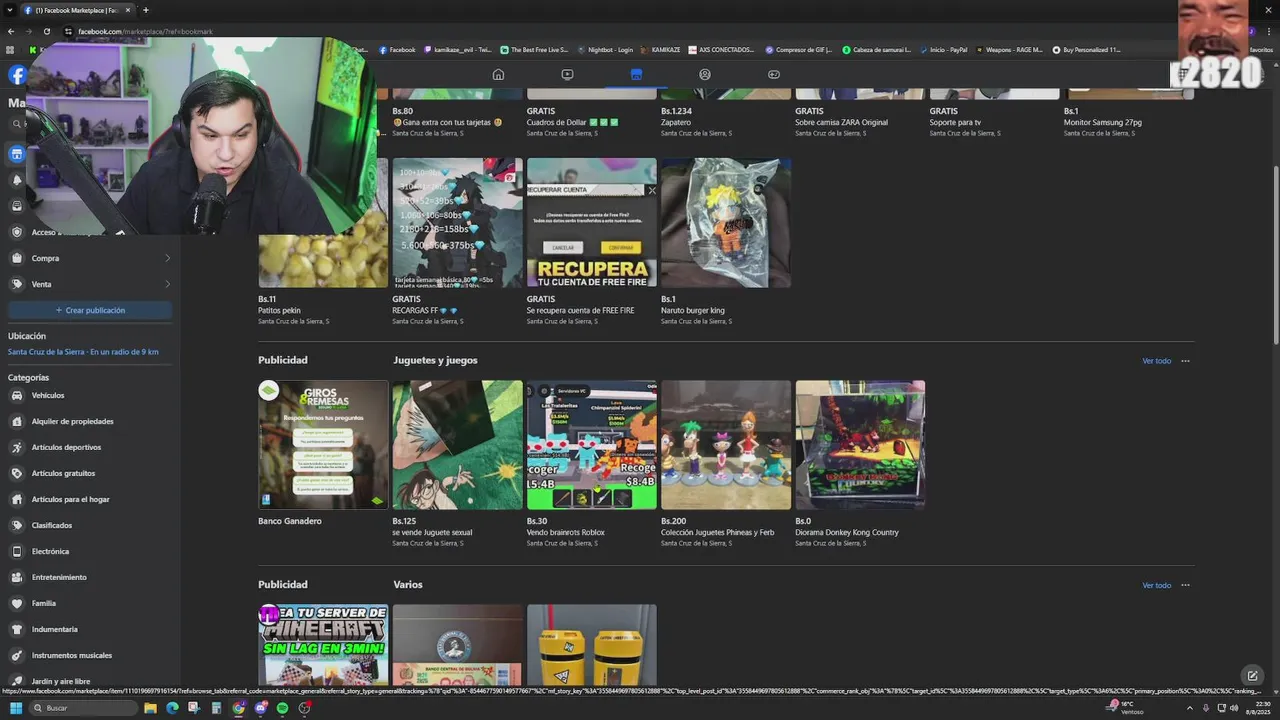
Task: Open Windows Start menu
Action: (15, 708)
